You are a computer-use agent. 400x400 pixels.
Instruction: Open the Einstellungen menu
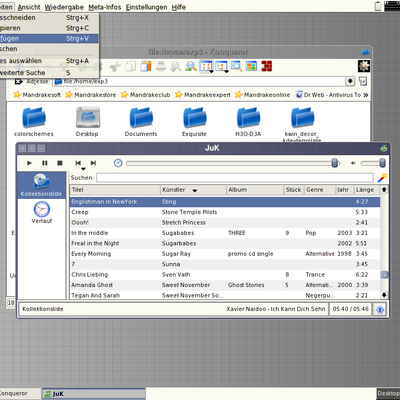(x=146, y=7)
